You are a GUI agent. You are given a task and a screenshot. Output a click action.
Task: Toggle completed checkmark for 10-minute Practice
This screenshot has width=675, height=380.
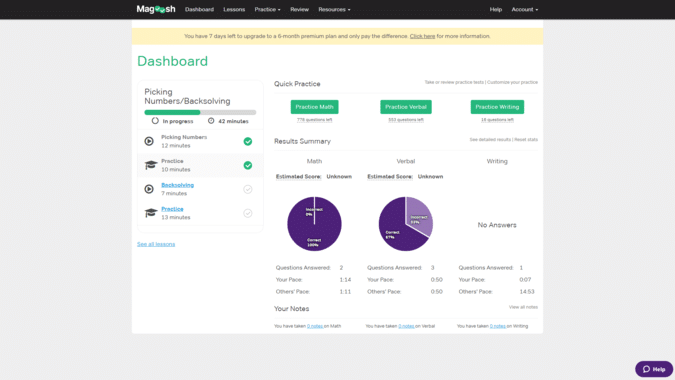click(248, 165)
